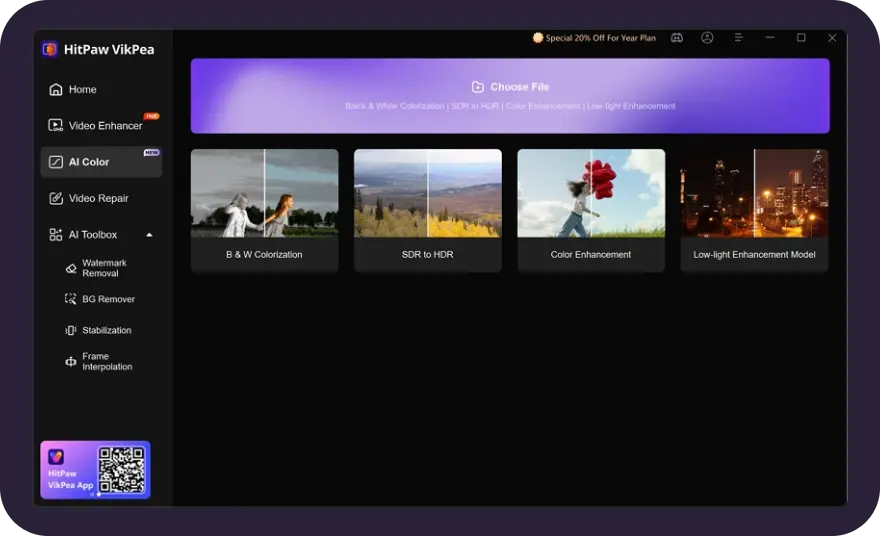Click the Video Repair pencil icon
Image resolution: width=880 pixels, height=536 pixels.
(56, 198)
